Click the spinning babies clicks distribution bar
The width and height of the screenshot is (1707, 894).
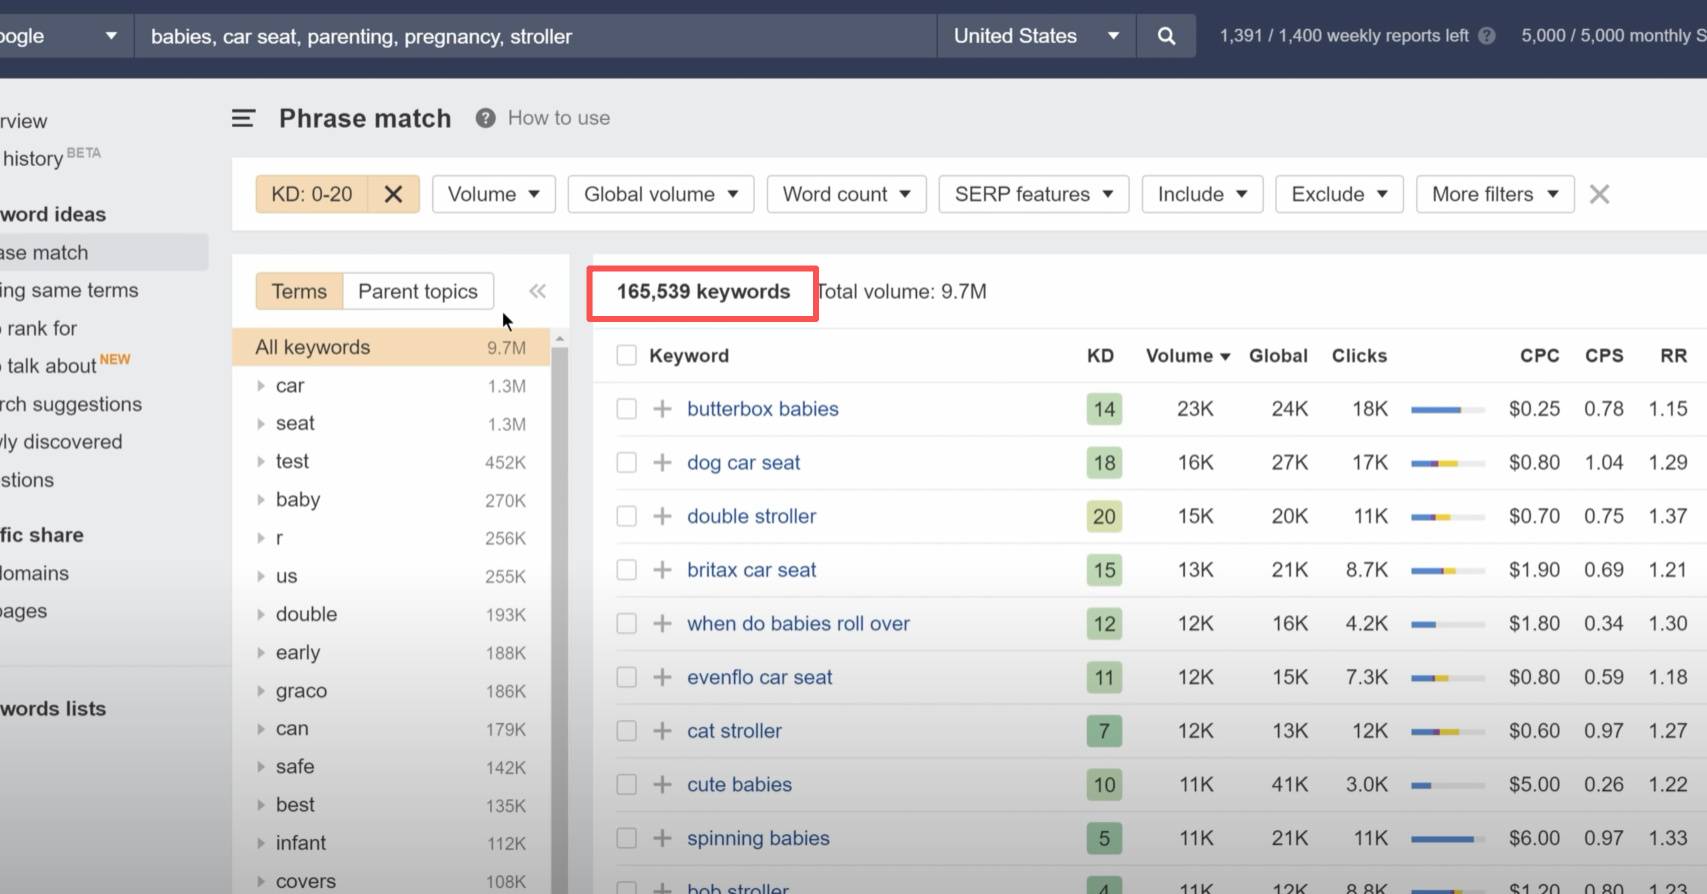tap(1447, 838)
